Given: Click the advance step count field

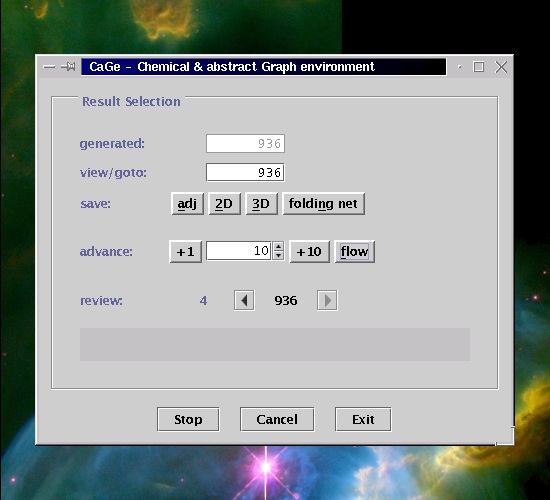Looking at the screenshot, I should (239, 251).
